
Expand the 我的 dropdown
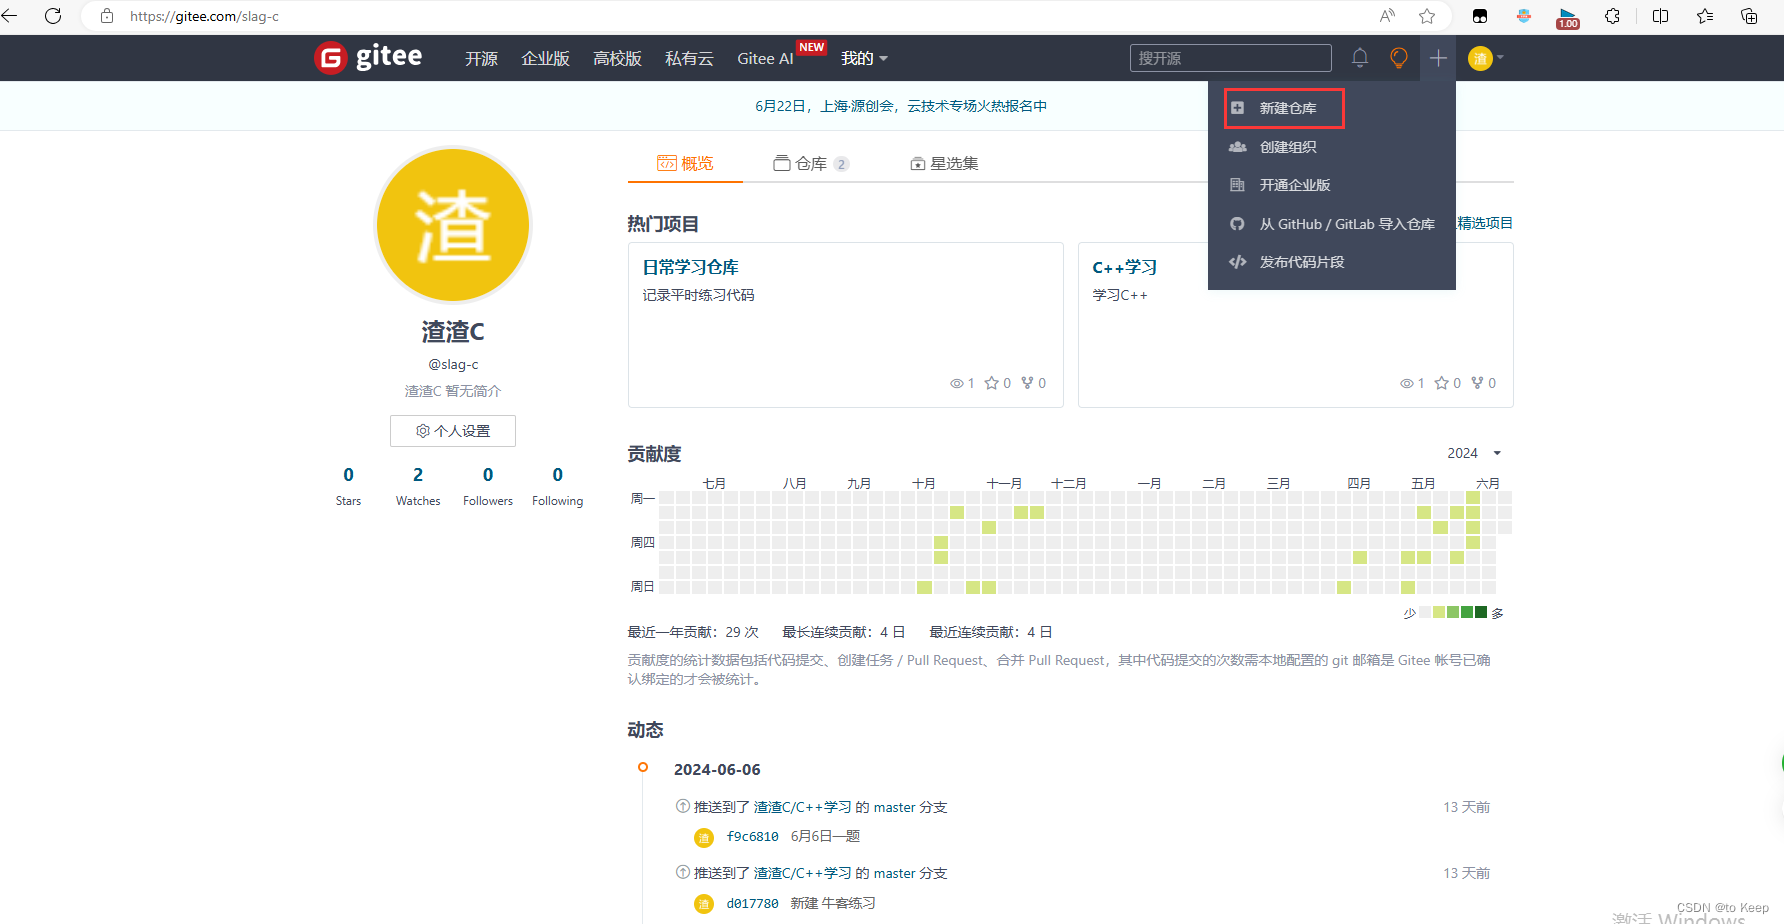(x=864, y=59)
